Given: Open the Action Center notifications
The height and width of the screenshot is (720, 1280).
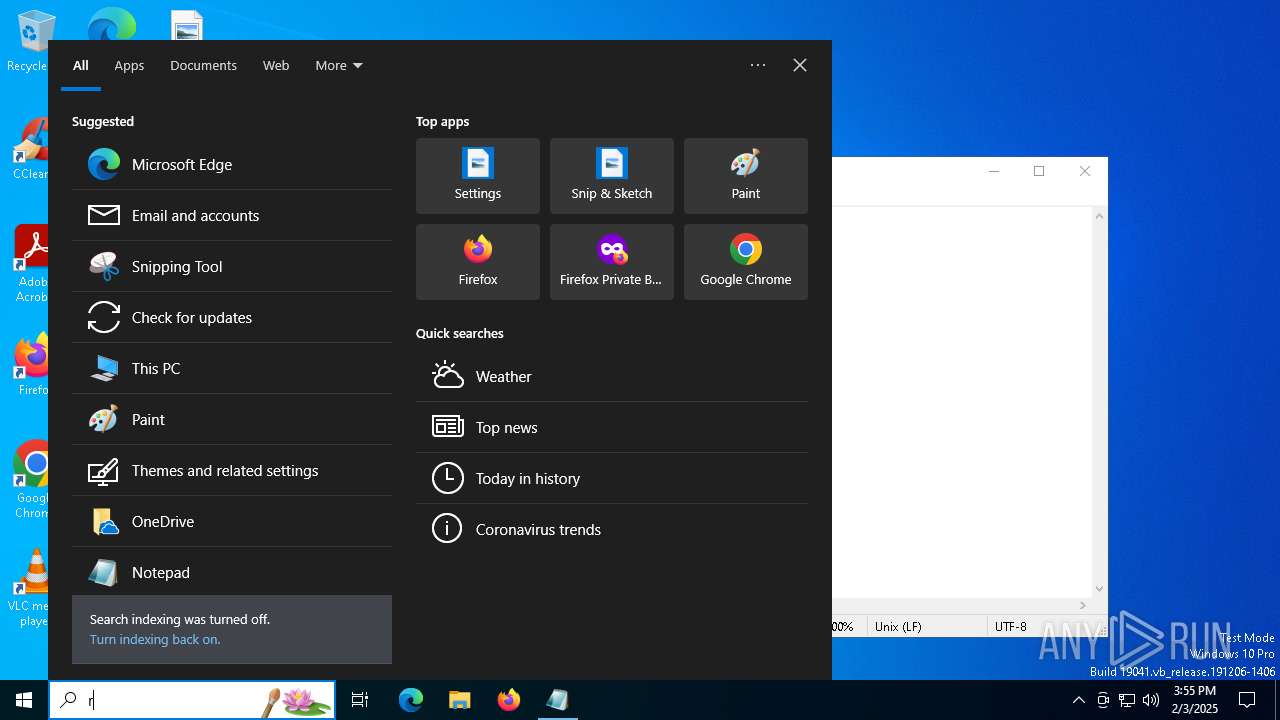Looking at the screenshot, I should click(x=1247, y=700).
